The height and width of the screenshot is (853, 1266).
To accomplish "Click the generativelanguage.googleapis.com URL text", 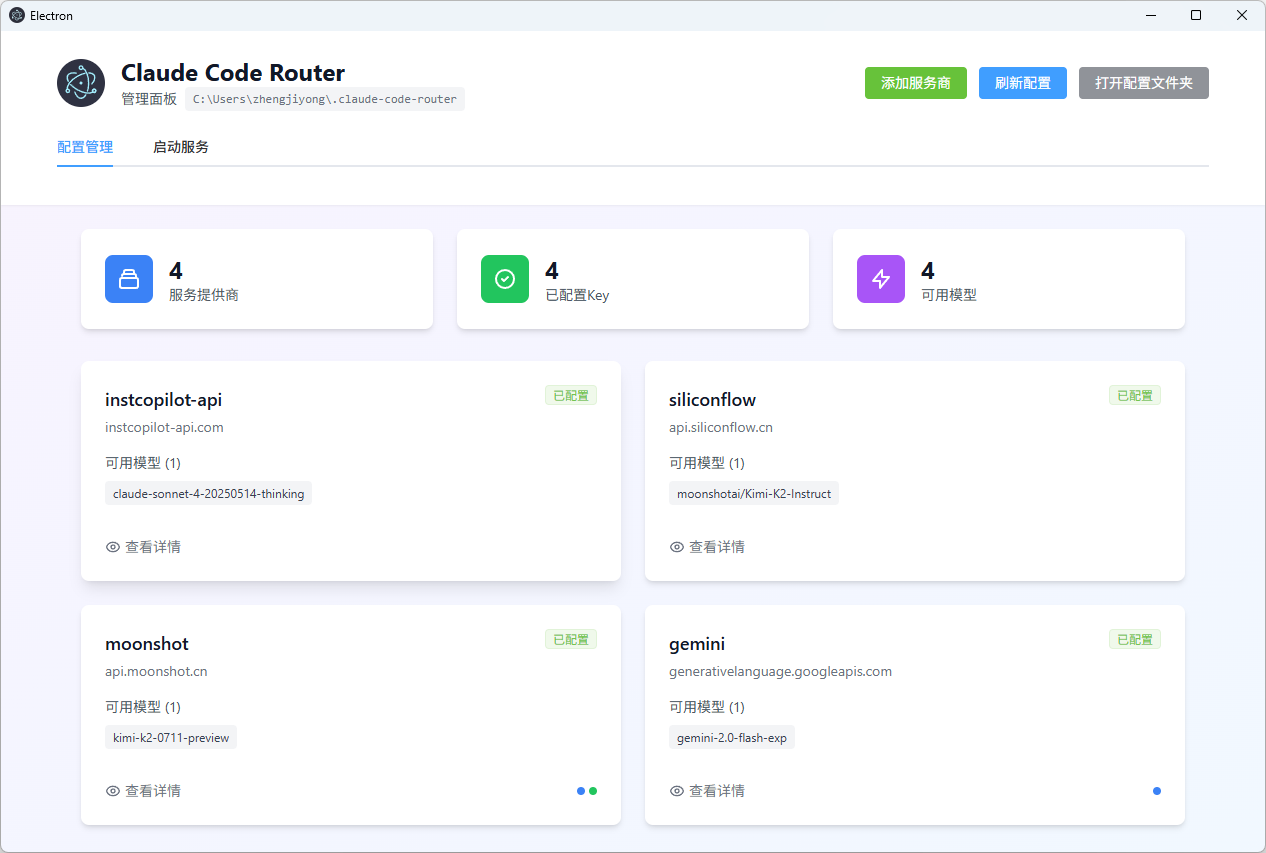I will click(780, 671).
